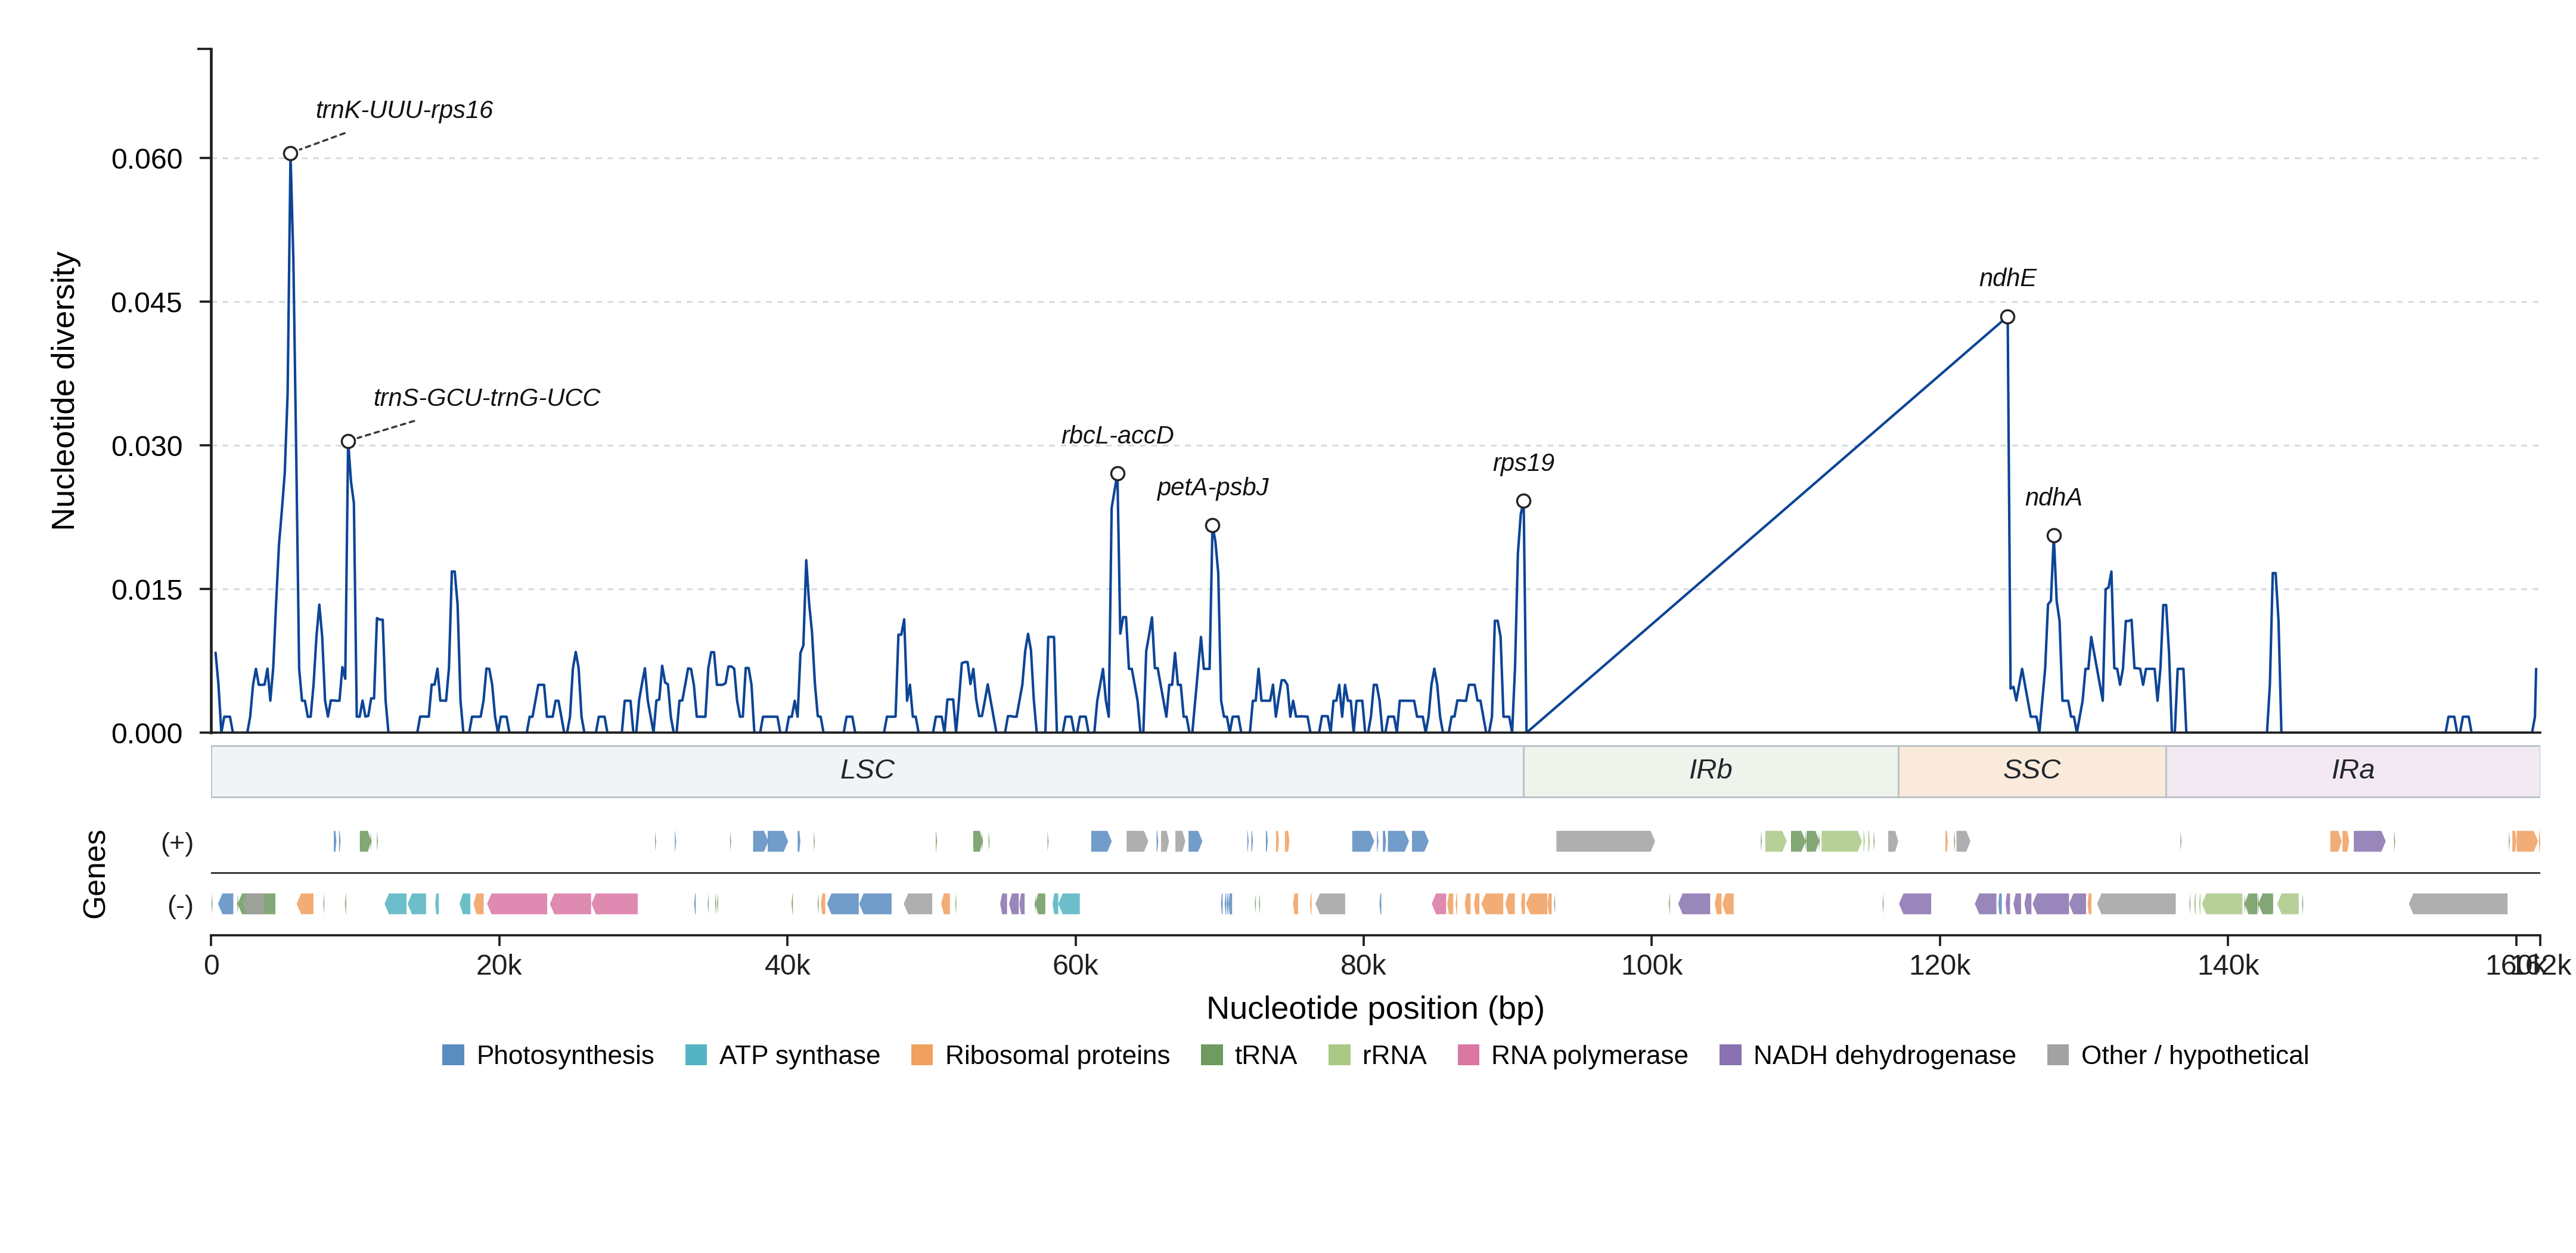Select the LSC region bar
Image resolution: width=2576 pixels, height=1253 pixels.
[867, 771]
